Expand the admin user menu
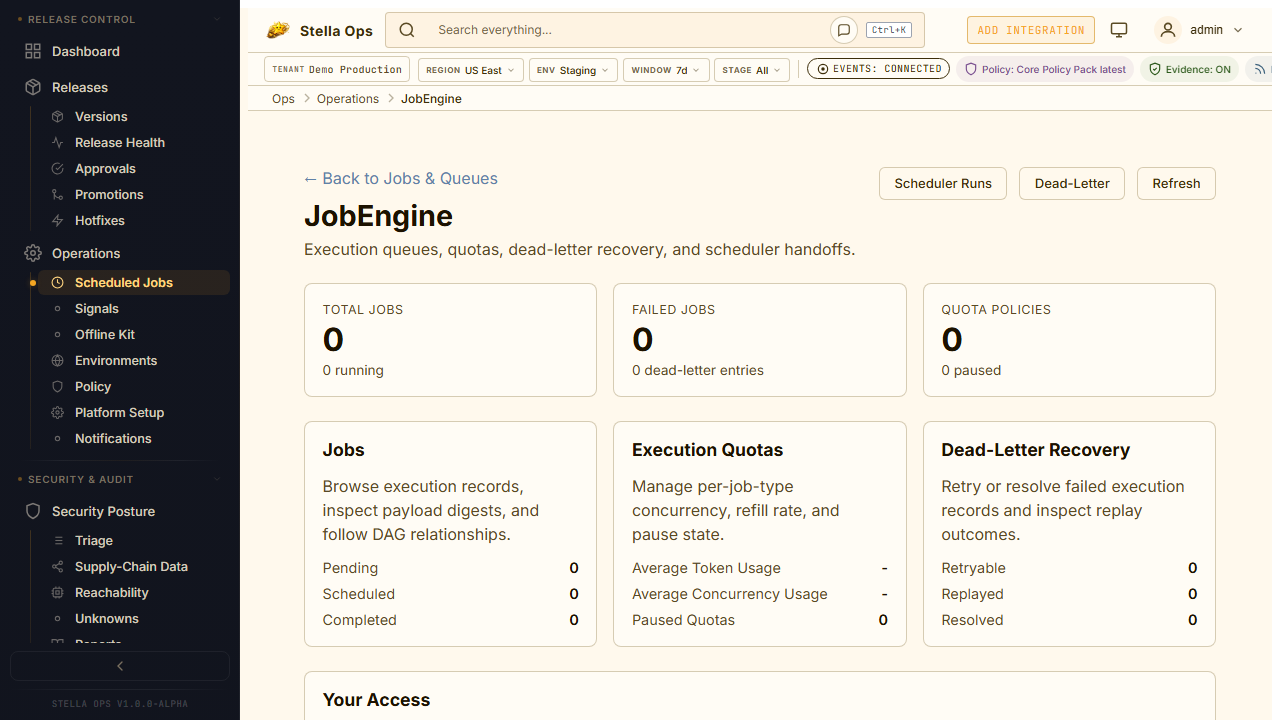Image resolution: width=1280 pixels, height=720 pixels. tap(1199, 30)
